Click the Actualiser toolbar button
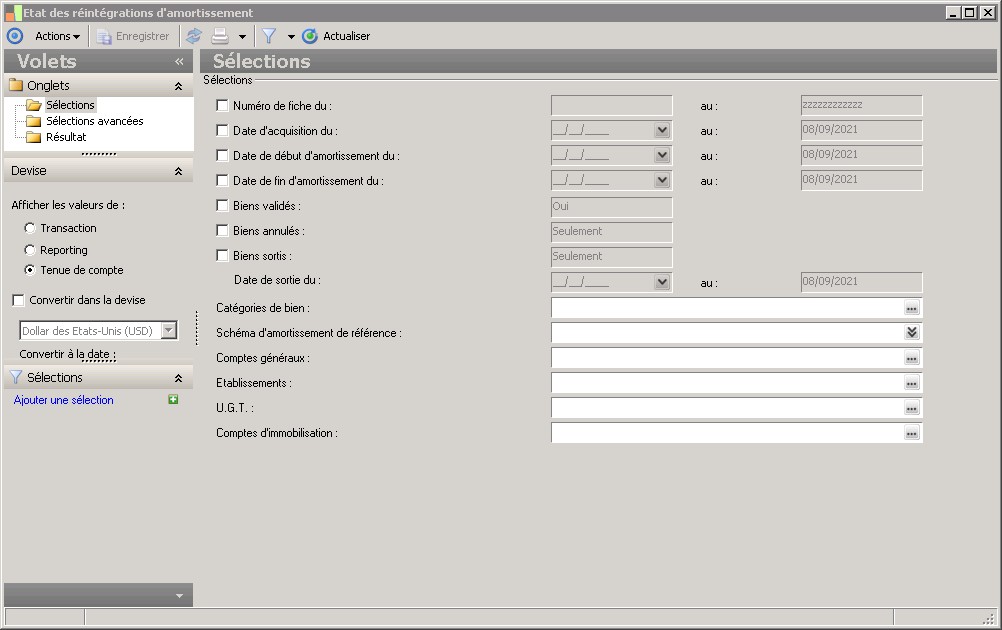The width and height of the screenshot is (1002, 630). pos(336,36)
